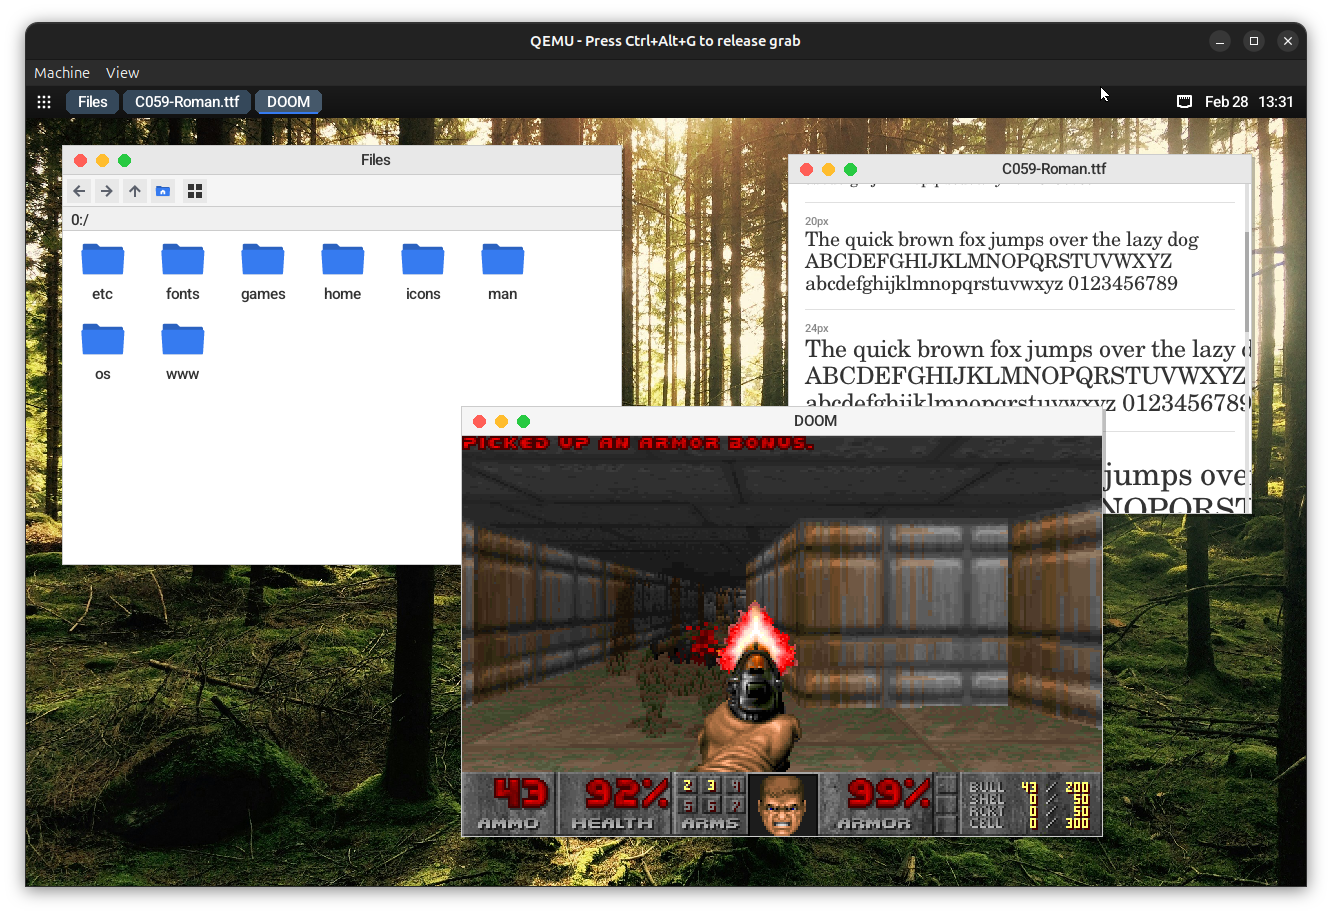Open the applications grid launcher icon

pos(44,102)
